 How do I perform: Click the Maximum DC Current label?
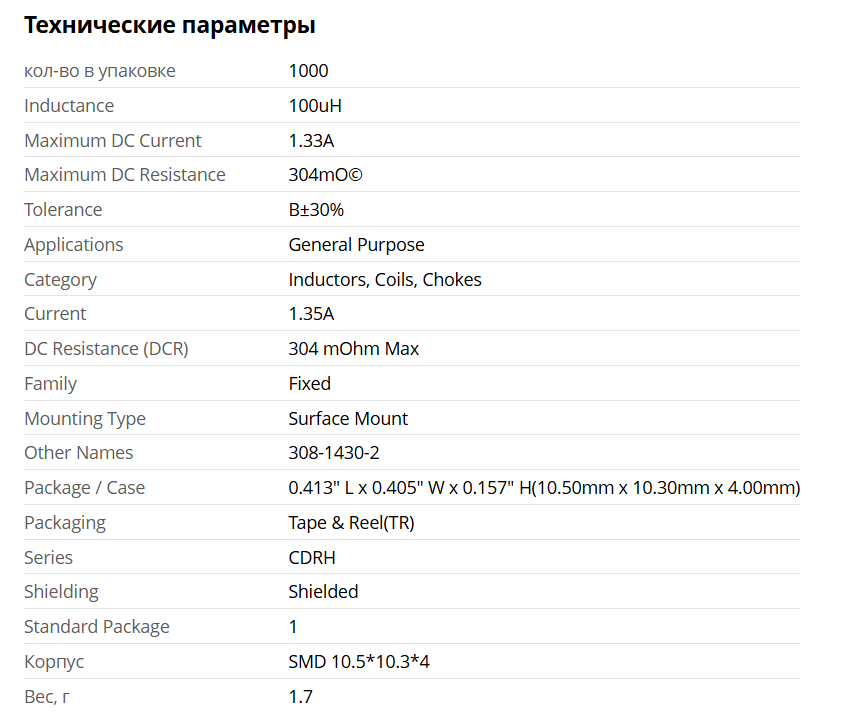(x=113, y=141)
